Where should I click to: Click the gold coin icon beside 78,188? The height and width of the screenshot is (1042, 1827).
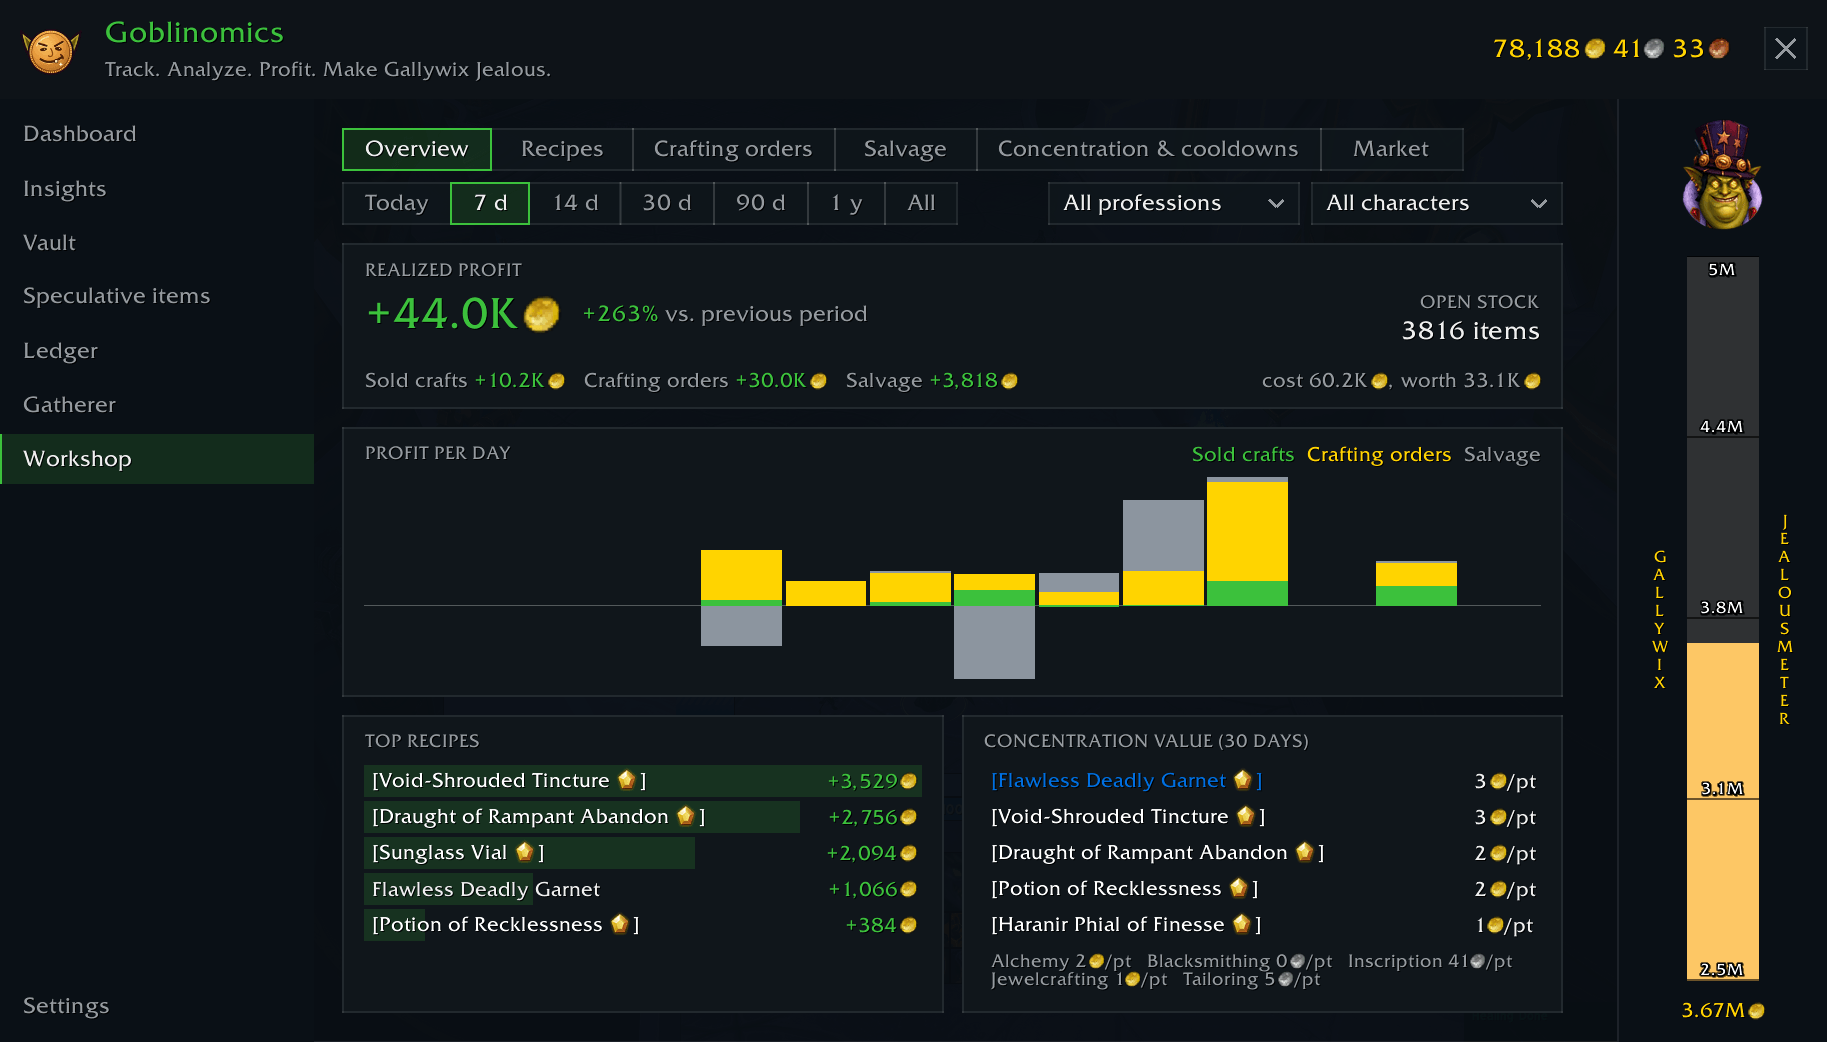pyautogui.click(x=1595, y=48)
